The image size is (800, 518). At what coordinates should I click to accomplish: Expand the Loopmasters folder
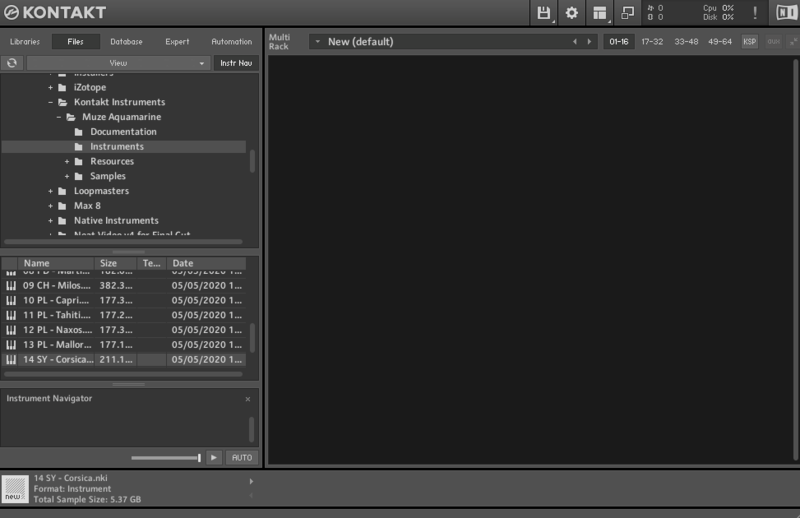(x=51, y=191)
